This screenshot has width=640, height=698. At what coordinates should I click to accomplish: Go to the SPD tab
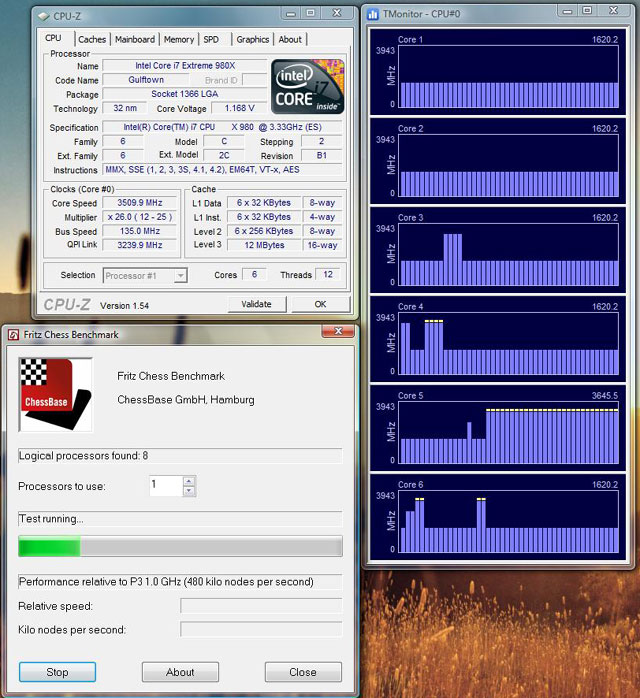(x=211, y=39)
